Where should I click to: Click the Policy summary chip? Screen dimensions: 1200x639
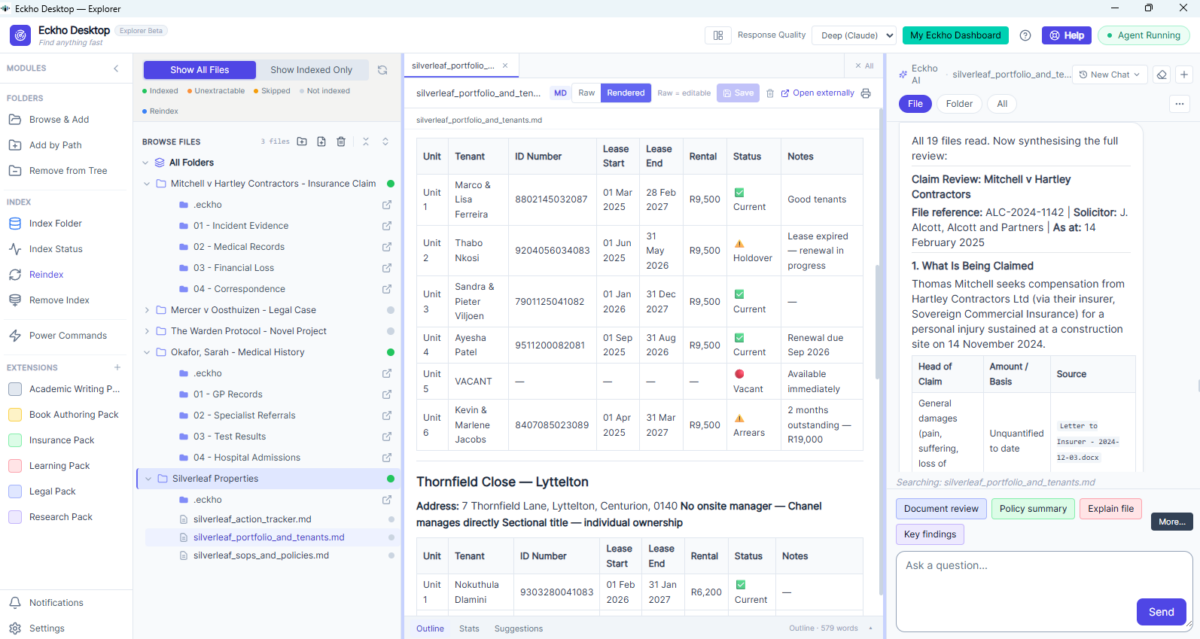[x=1033, y=509]
